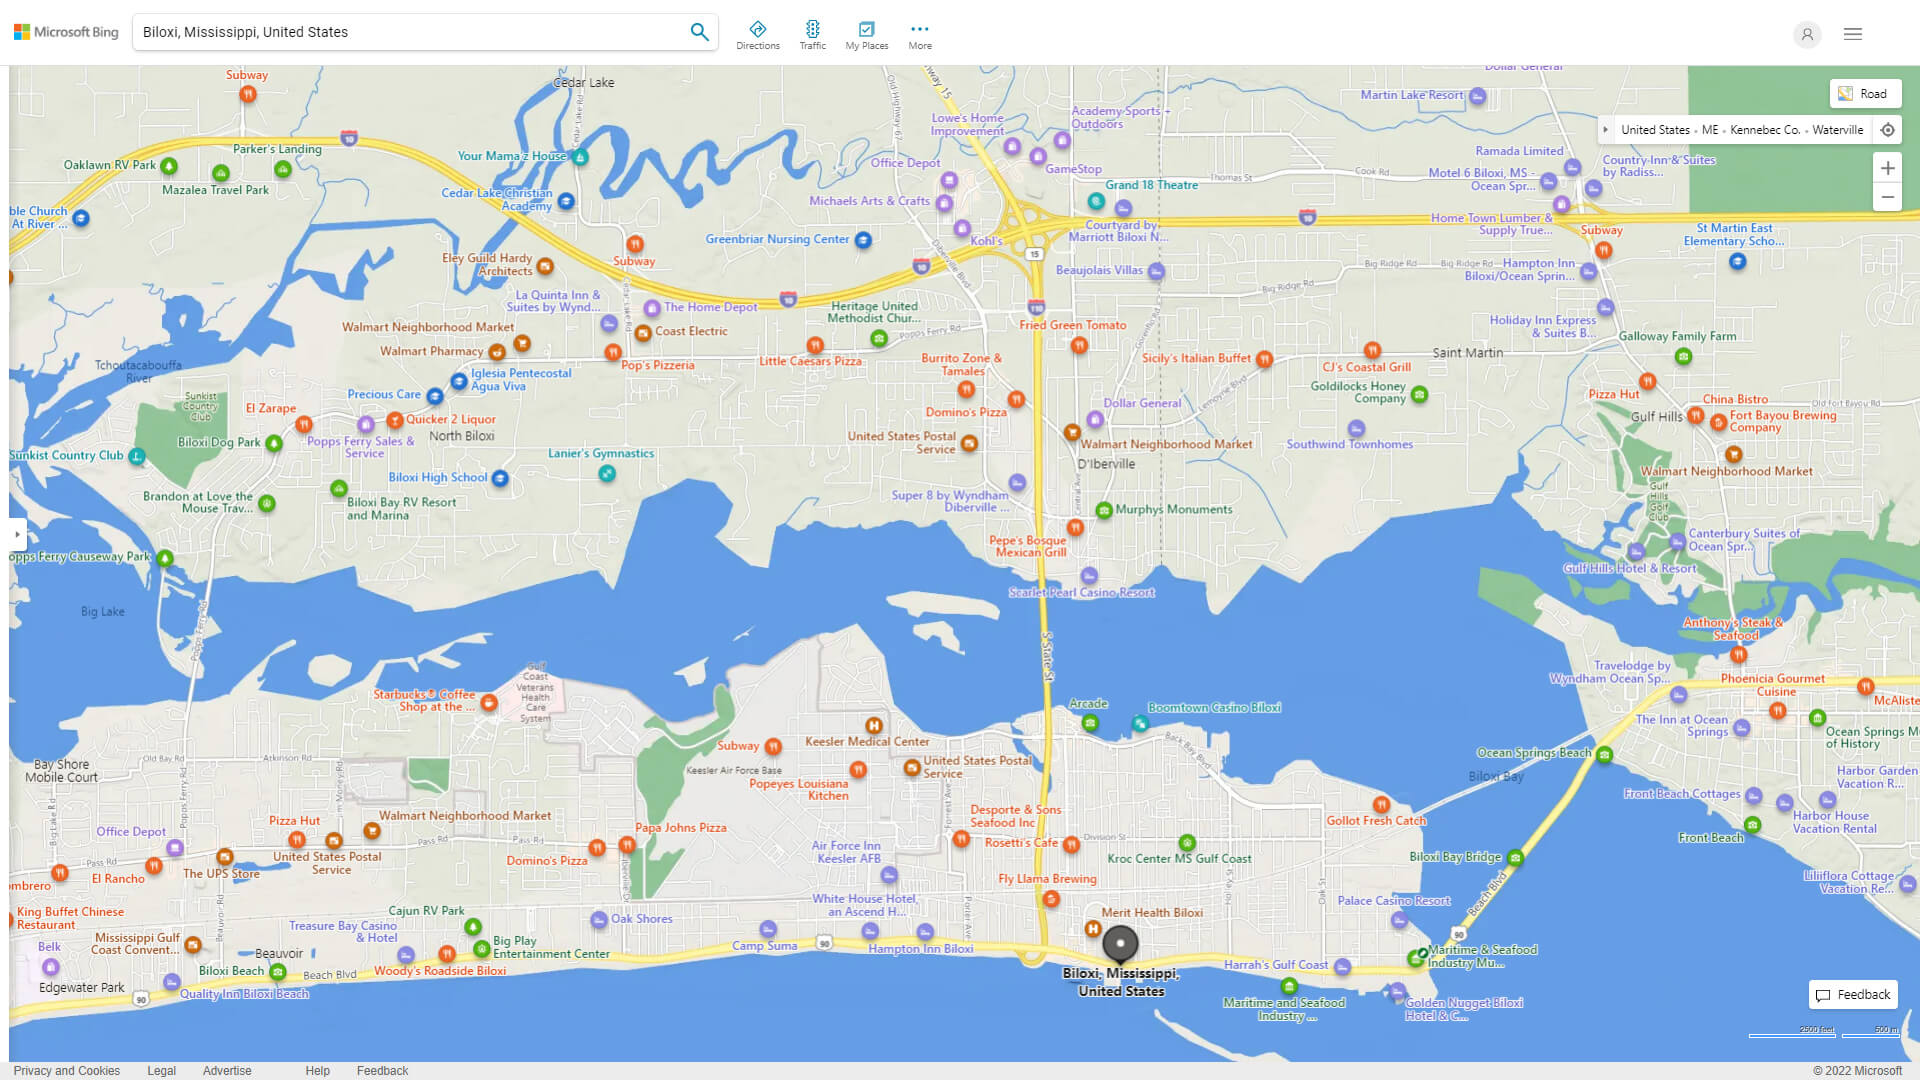Expand the left side panel arrow
This screenshot has height=1080, width=1920.
[x=16, y=535]
